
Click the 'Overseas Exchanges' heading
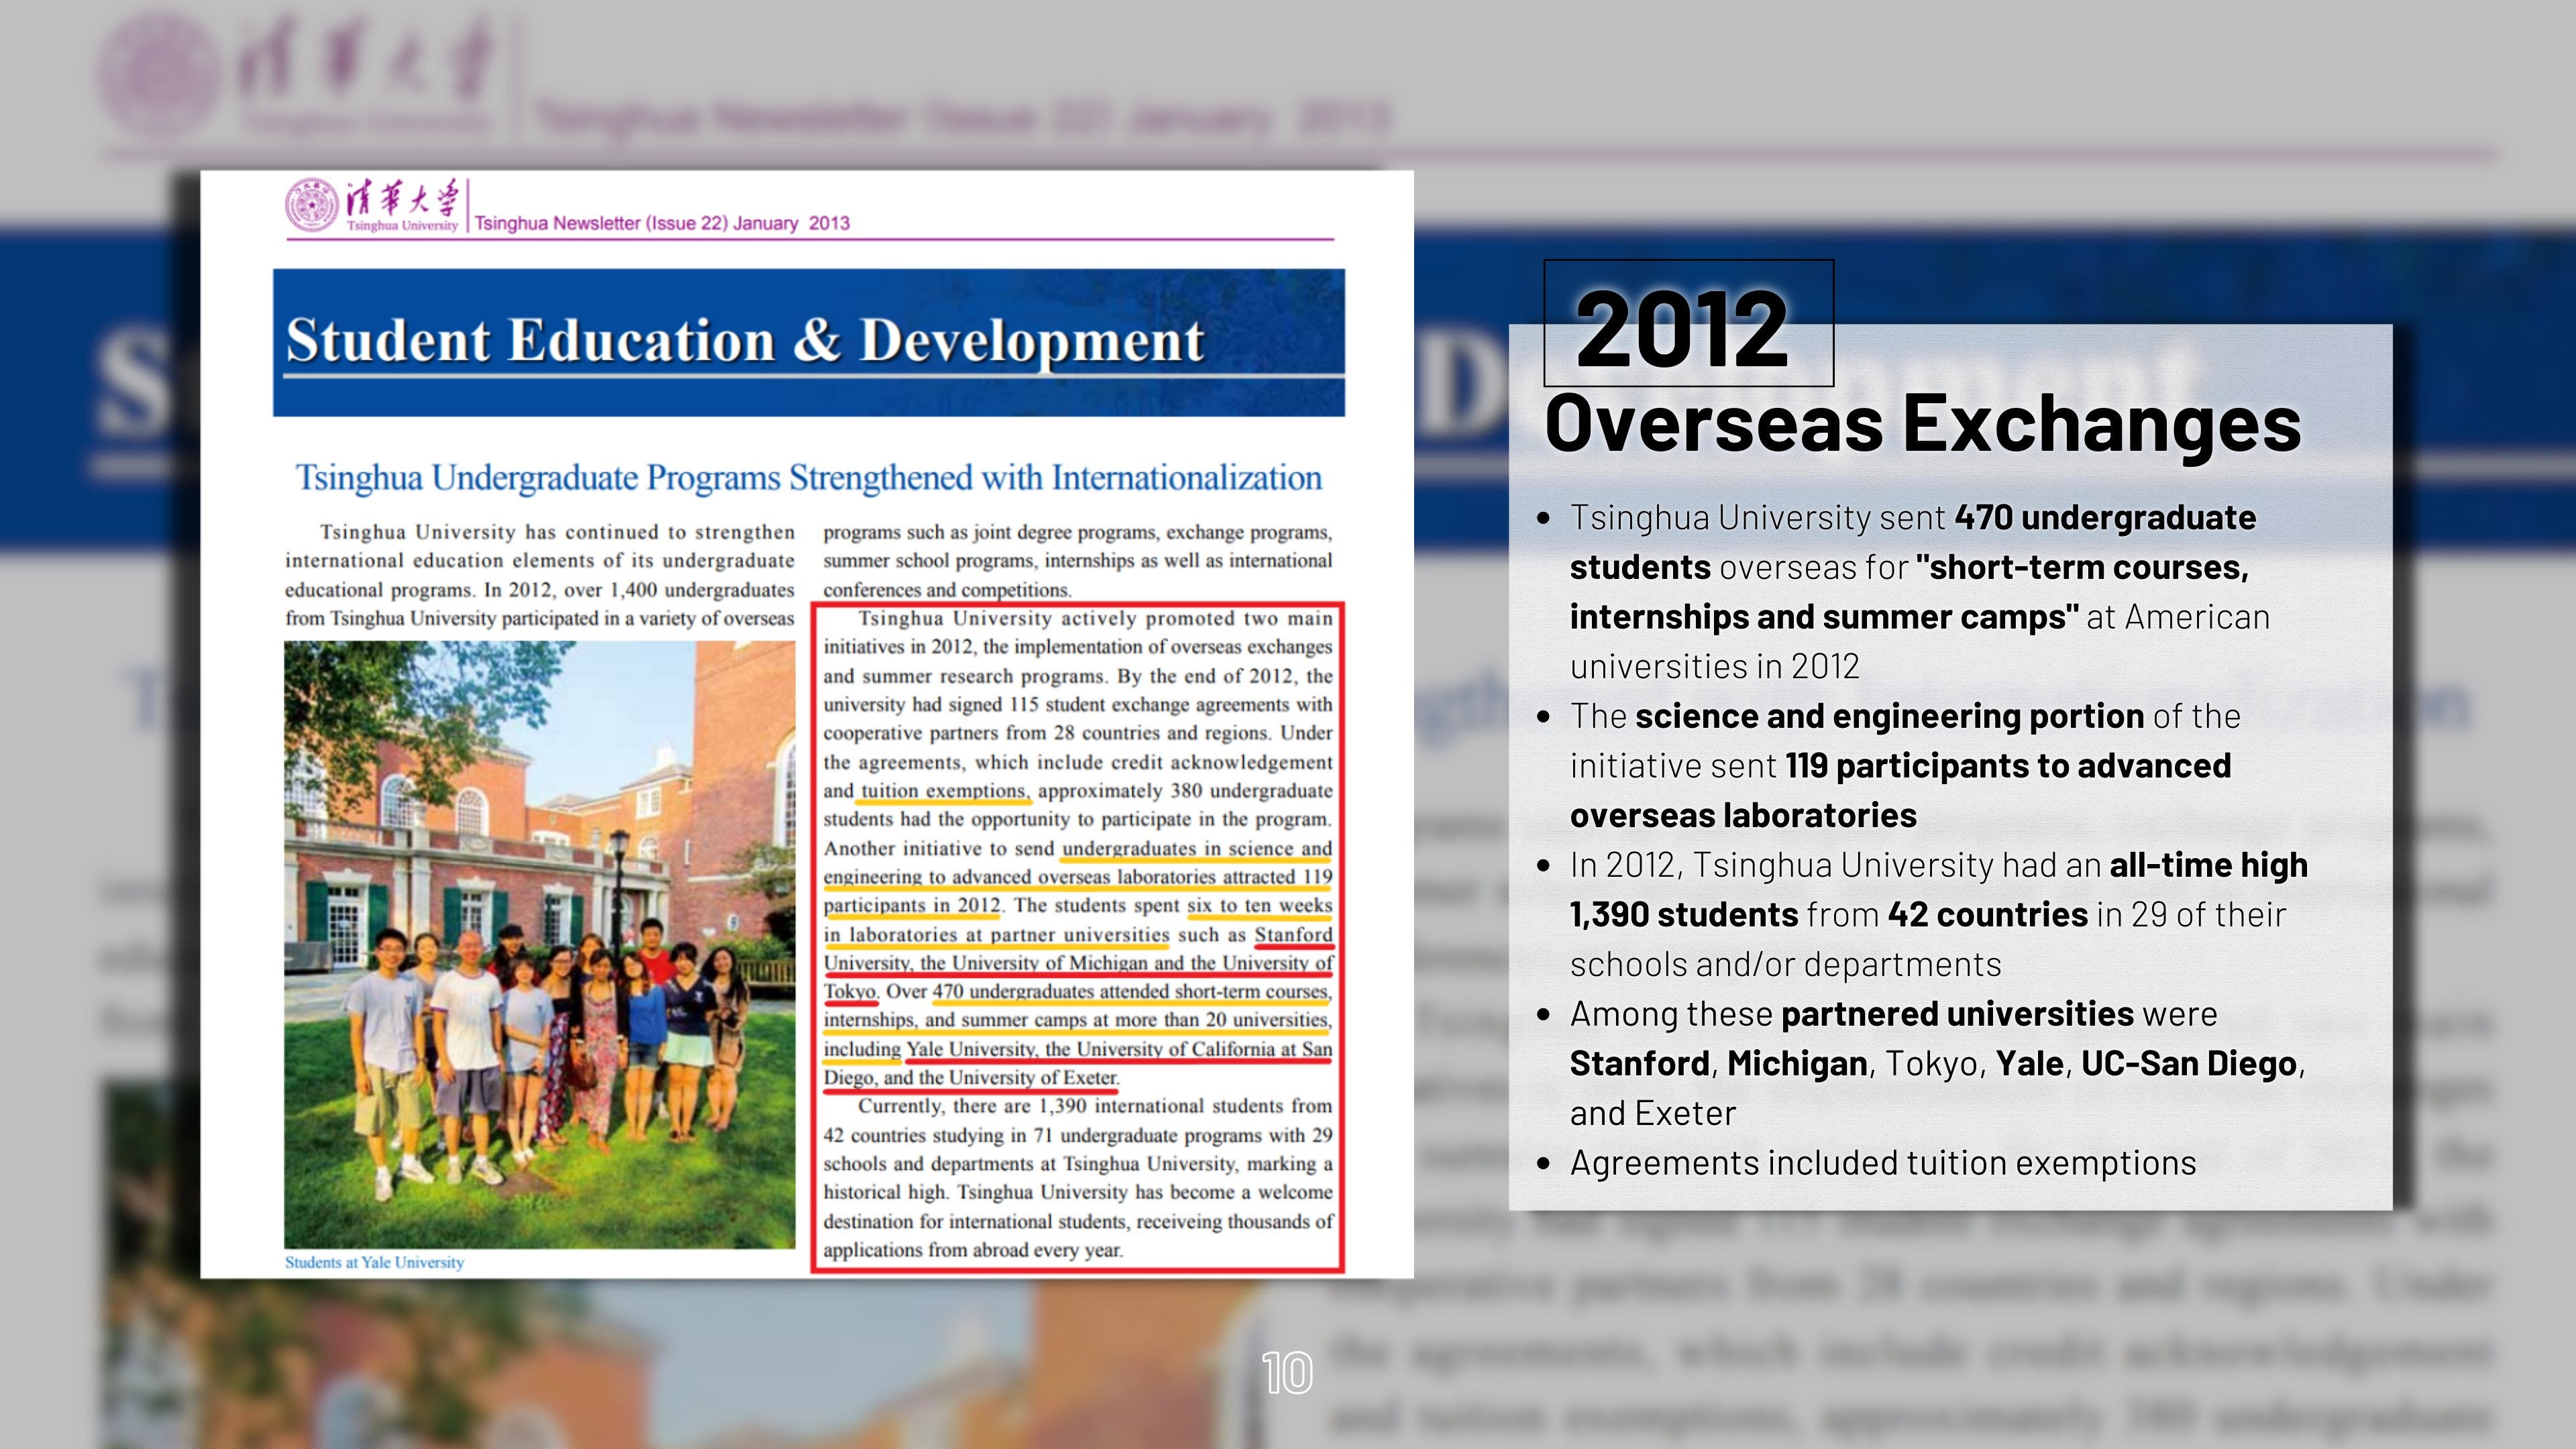[x=1922, y=424]
